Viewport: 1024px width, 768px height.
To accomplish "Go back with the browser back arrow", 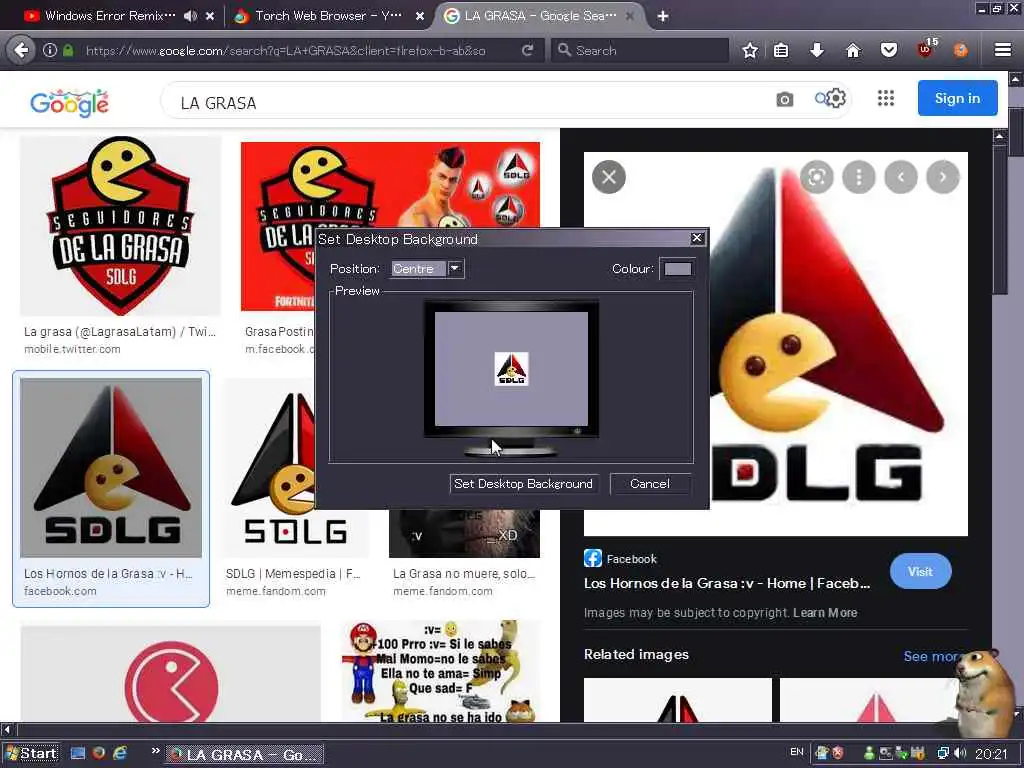I will click(21, 50).
